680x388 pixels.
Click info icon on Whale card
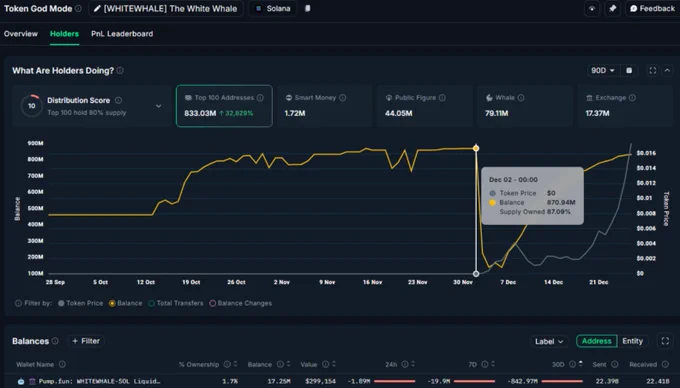tap(521, 98)
